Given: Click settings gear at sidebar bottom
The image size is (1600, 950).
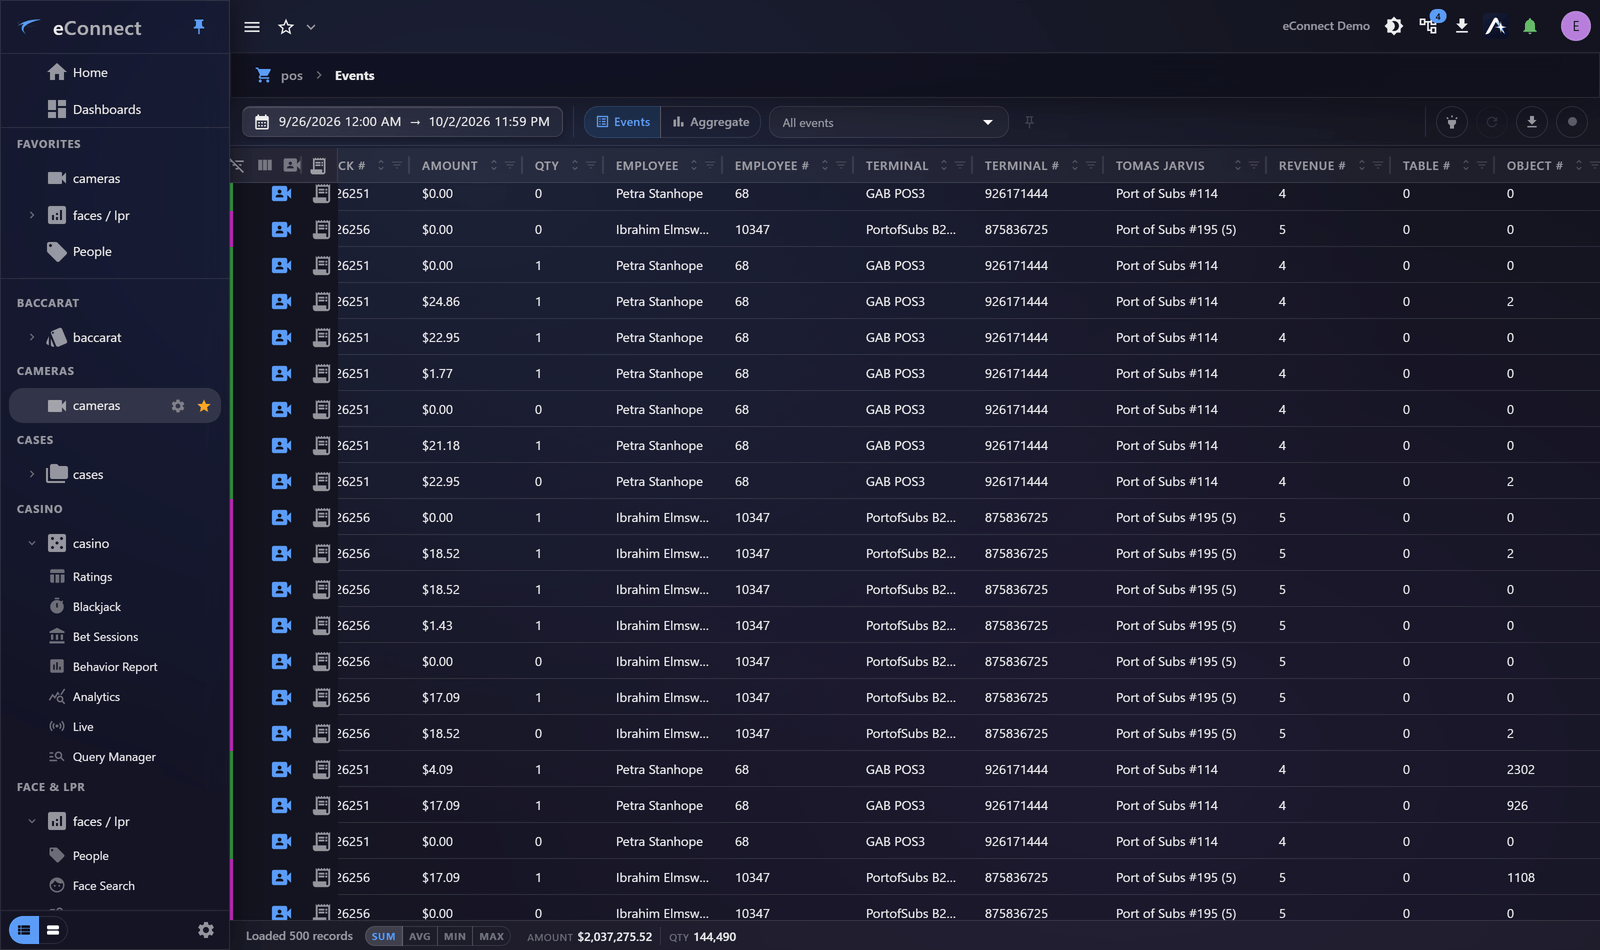Looking at the screenshot, I should (x=206, y=930).
